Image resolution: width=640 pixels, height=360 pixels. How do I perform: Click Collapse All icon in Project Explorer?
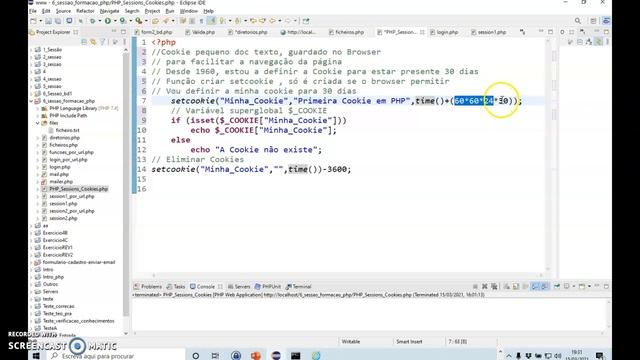84,42
